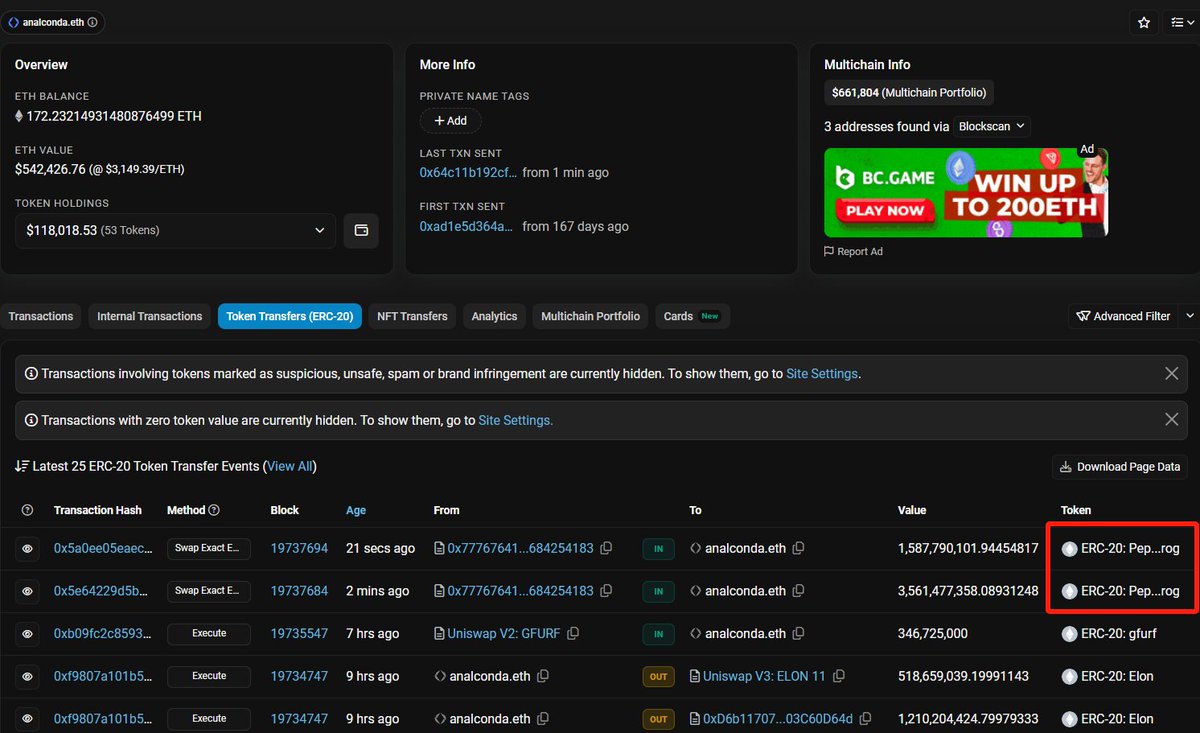Open the wallet icon beside token holdings
The image size is (1200, 733).
[x=361, y=230]
